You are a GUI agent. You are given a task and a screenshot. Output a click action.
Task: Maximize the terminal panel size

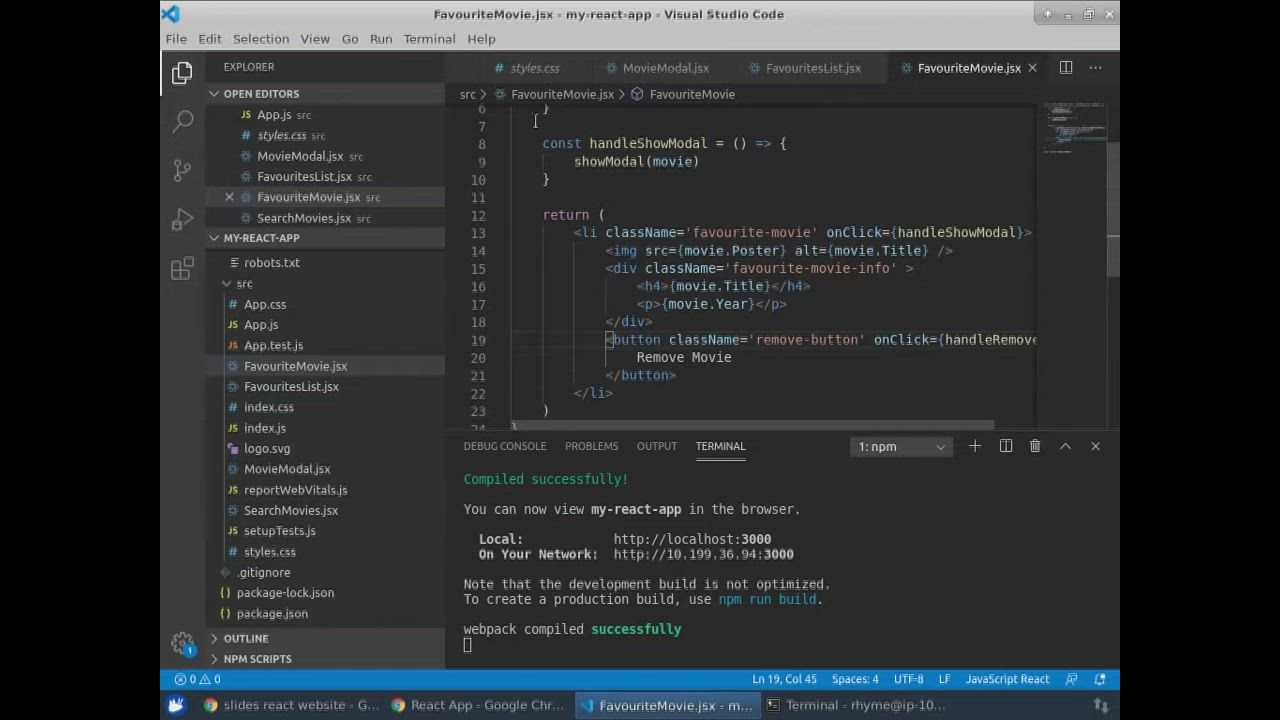click(1065, 446)
